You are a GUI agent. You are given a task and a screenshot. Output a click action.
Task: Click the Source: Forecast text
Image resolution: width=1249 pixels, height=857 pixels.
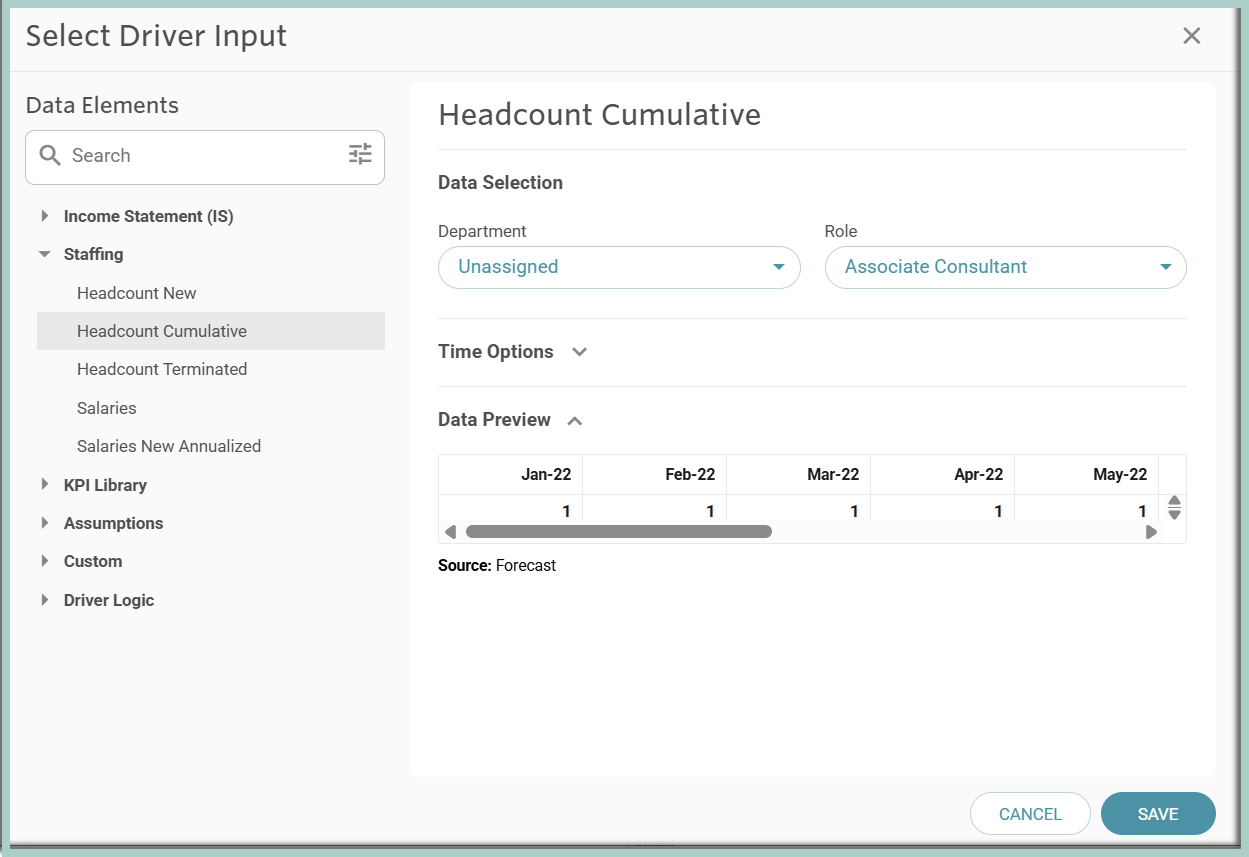pyautogui.click(x=497, y=565)
